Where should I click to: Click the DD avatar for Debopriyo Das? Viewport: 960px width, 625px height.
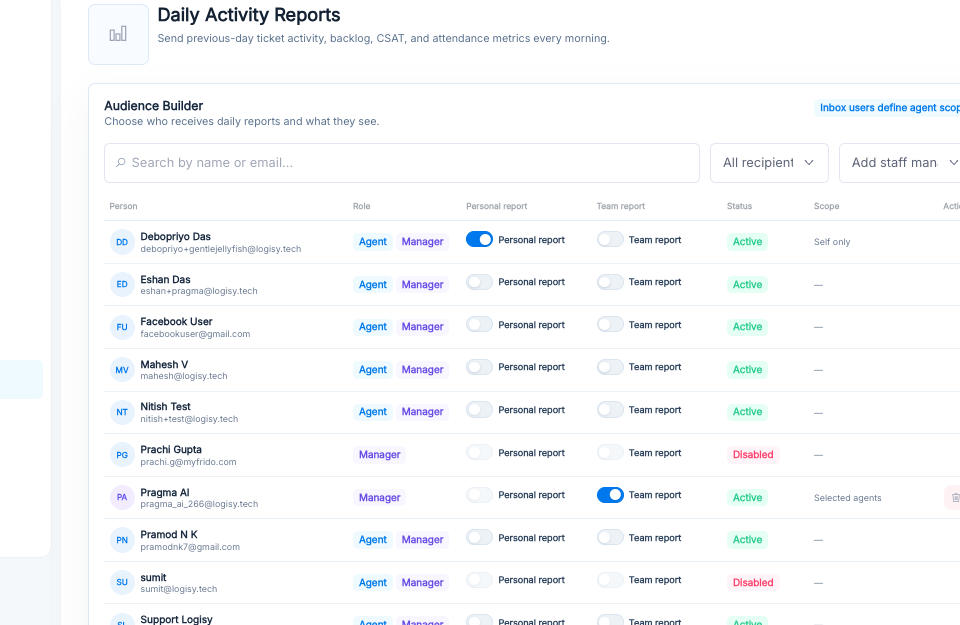click(x=122, y=242)
